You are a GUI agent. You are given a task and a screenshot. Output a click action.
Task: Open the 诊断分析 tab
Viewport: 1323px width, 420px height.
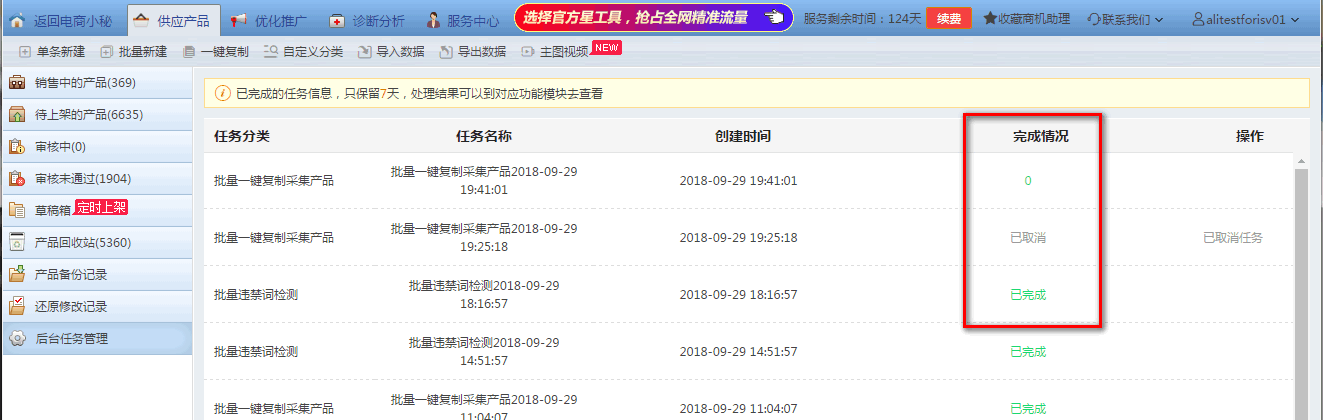pyautogui.click(x=366, y=19)
